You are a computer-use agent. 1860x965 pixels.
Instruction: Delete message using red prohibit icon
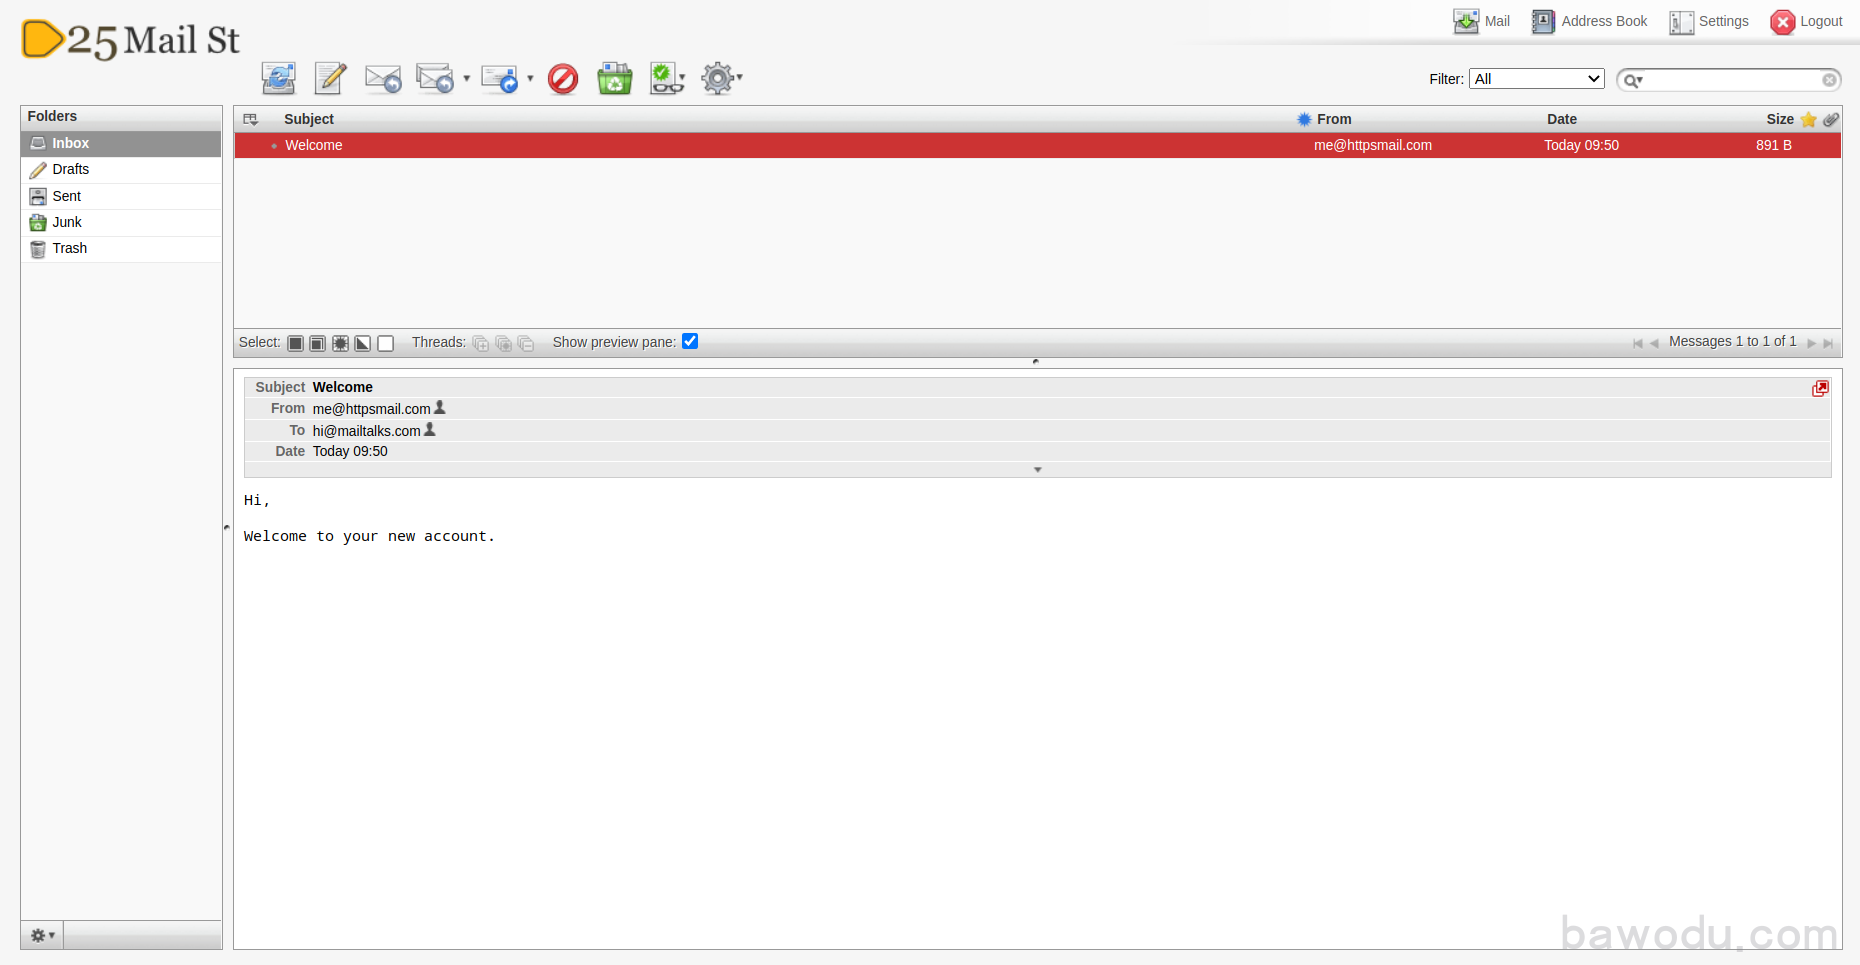(x=563, y=78)
